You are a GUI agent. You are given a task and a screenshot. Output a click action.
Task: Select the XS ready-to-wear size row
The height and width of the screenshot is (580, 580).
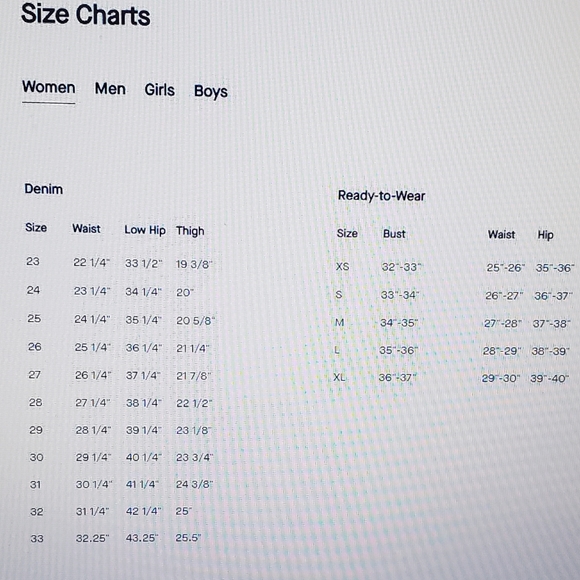point(455,267)
